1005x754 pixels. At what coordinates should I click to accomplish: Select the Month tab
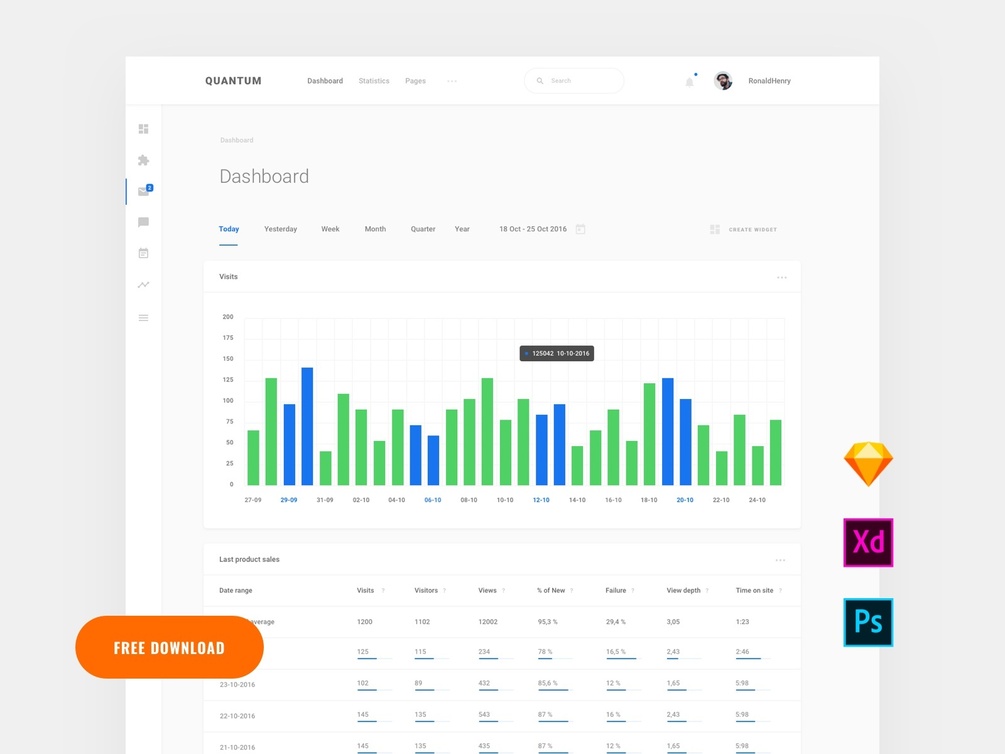375,229
